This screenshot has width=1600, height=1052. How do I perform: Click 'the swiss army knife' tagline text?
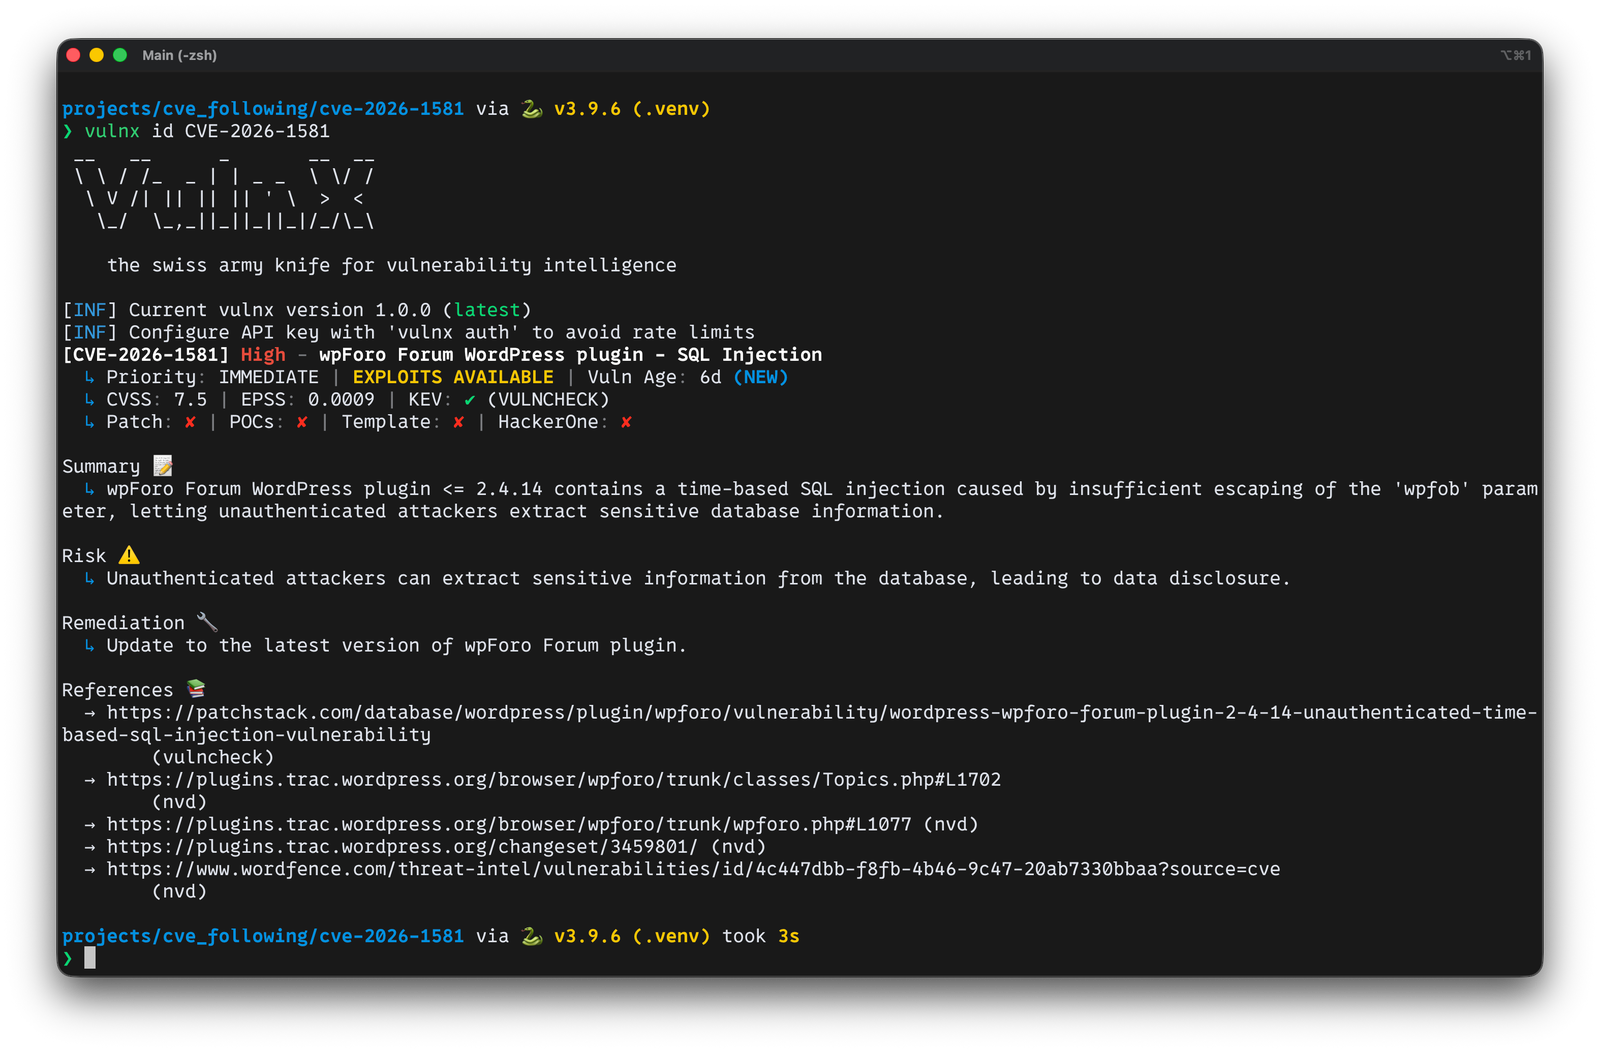[x=391, y=265]
